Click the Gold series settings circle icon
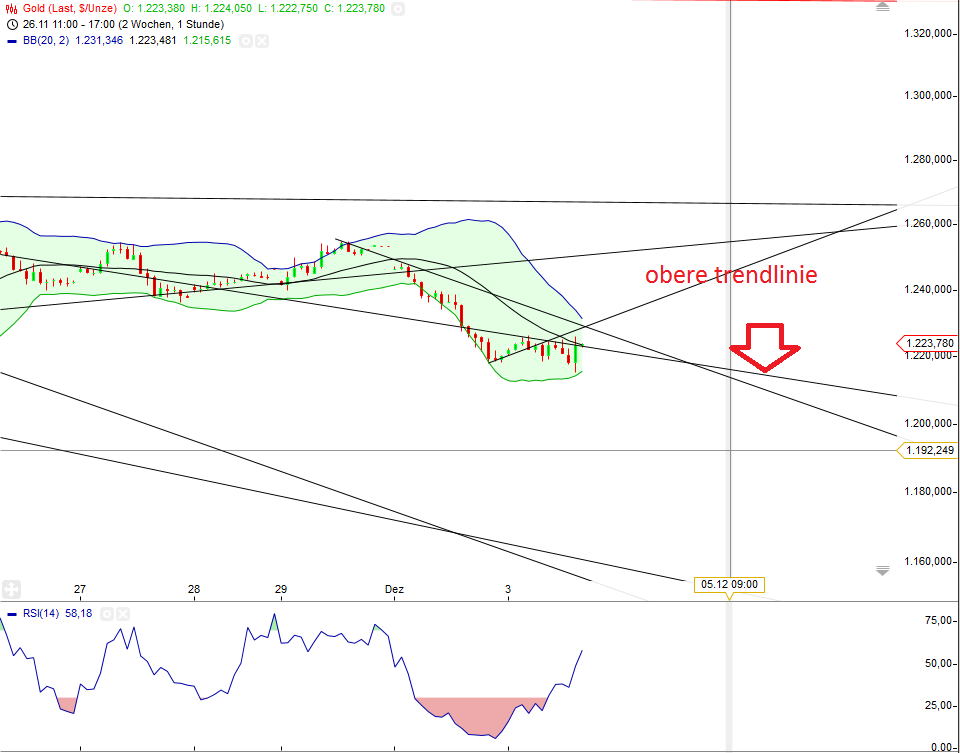The width and height of the screenshot is (960, 753). [398, 9]
